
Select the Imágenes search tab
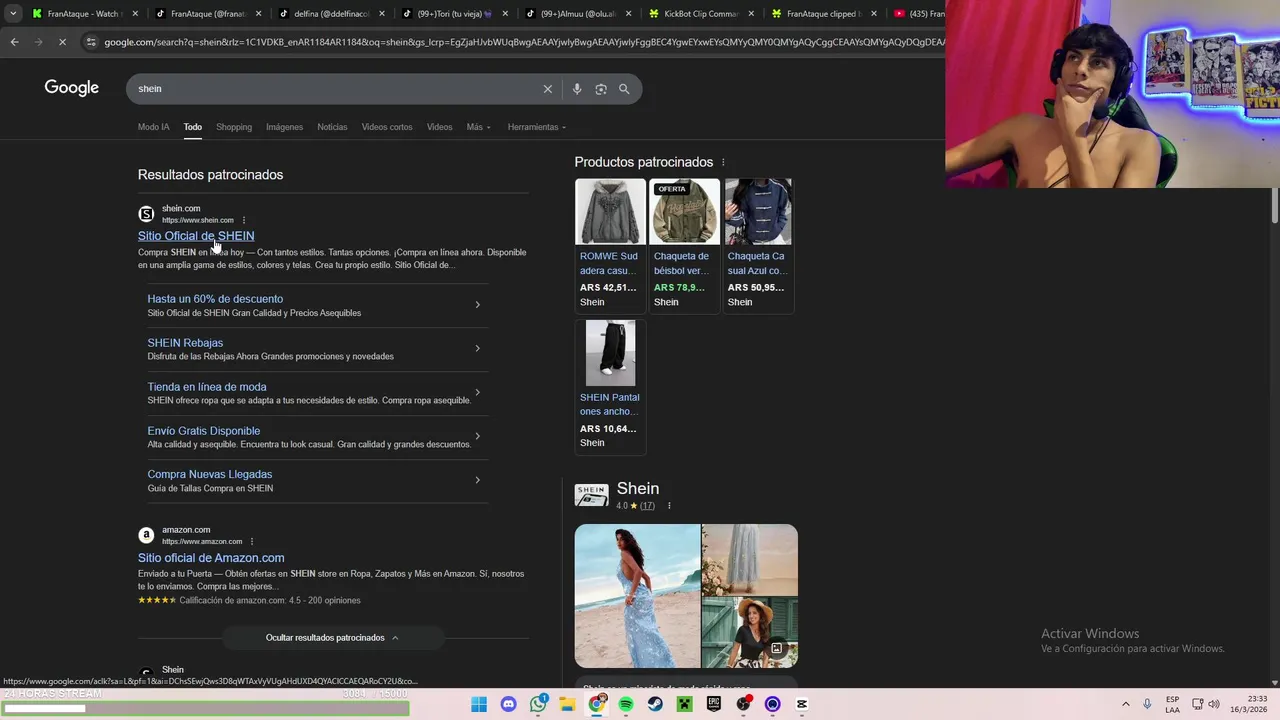pos(284,127)
